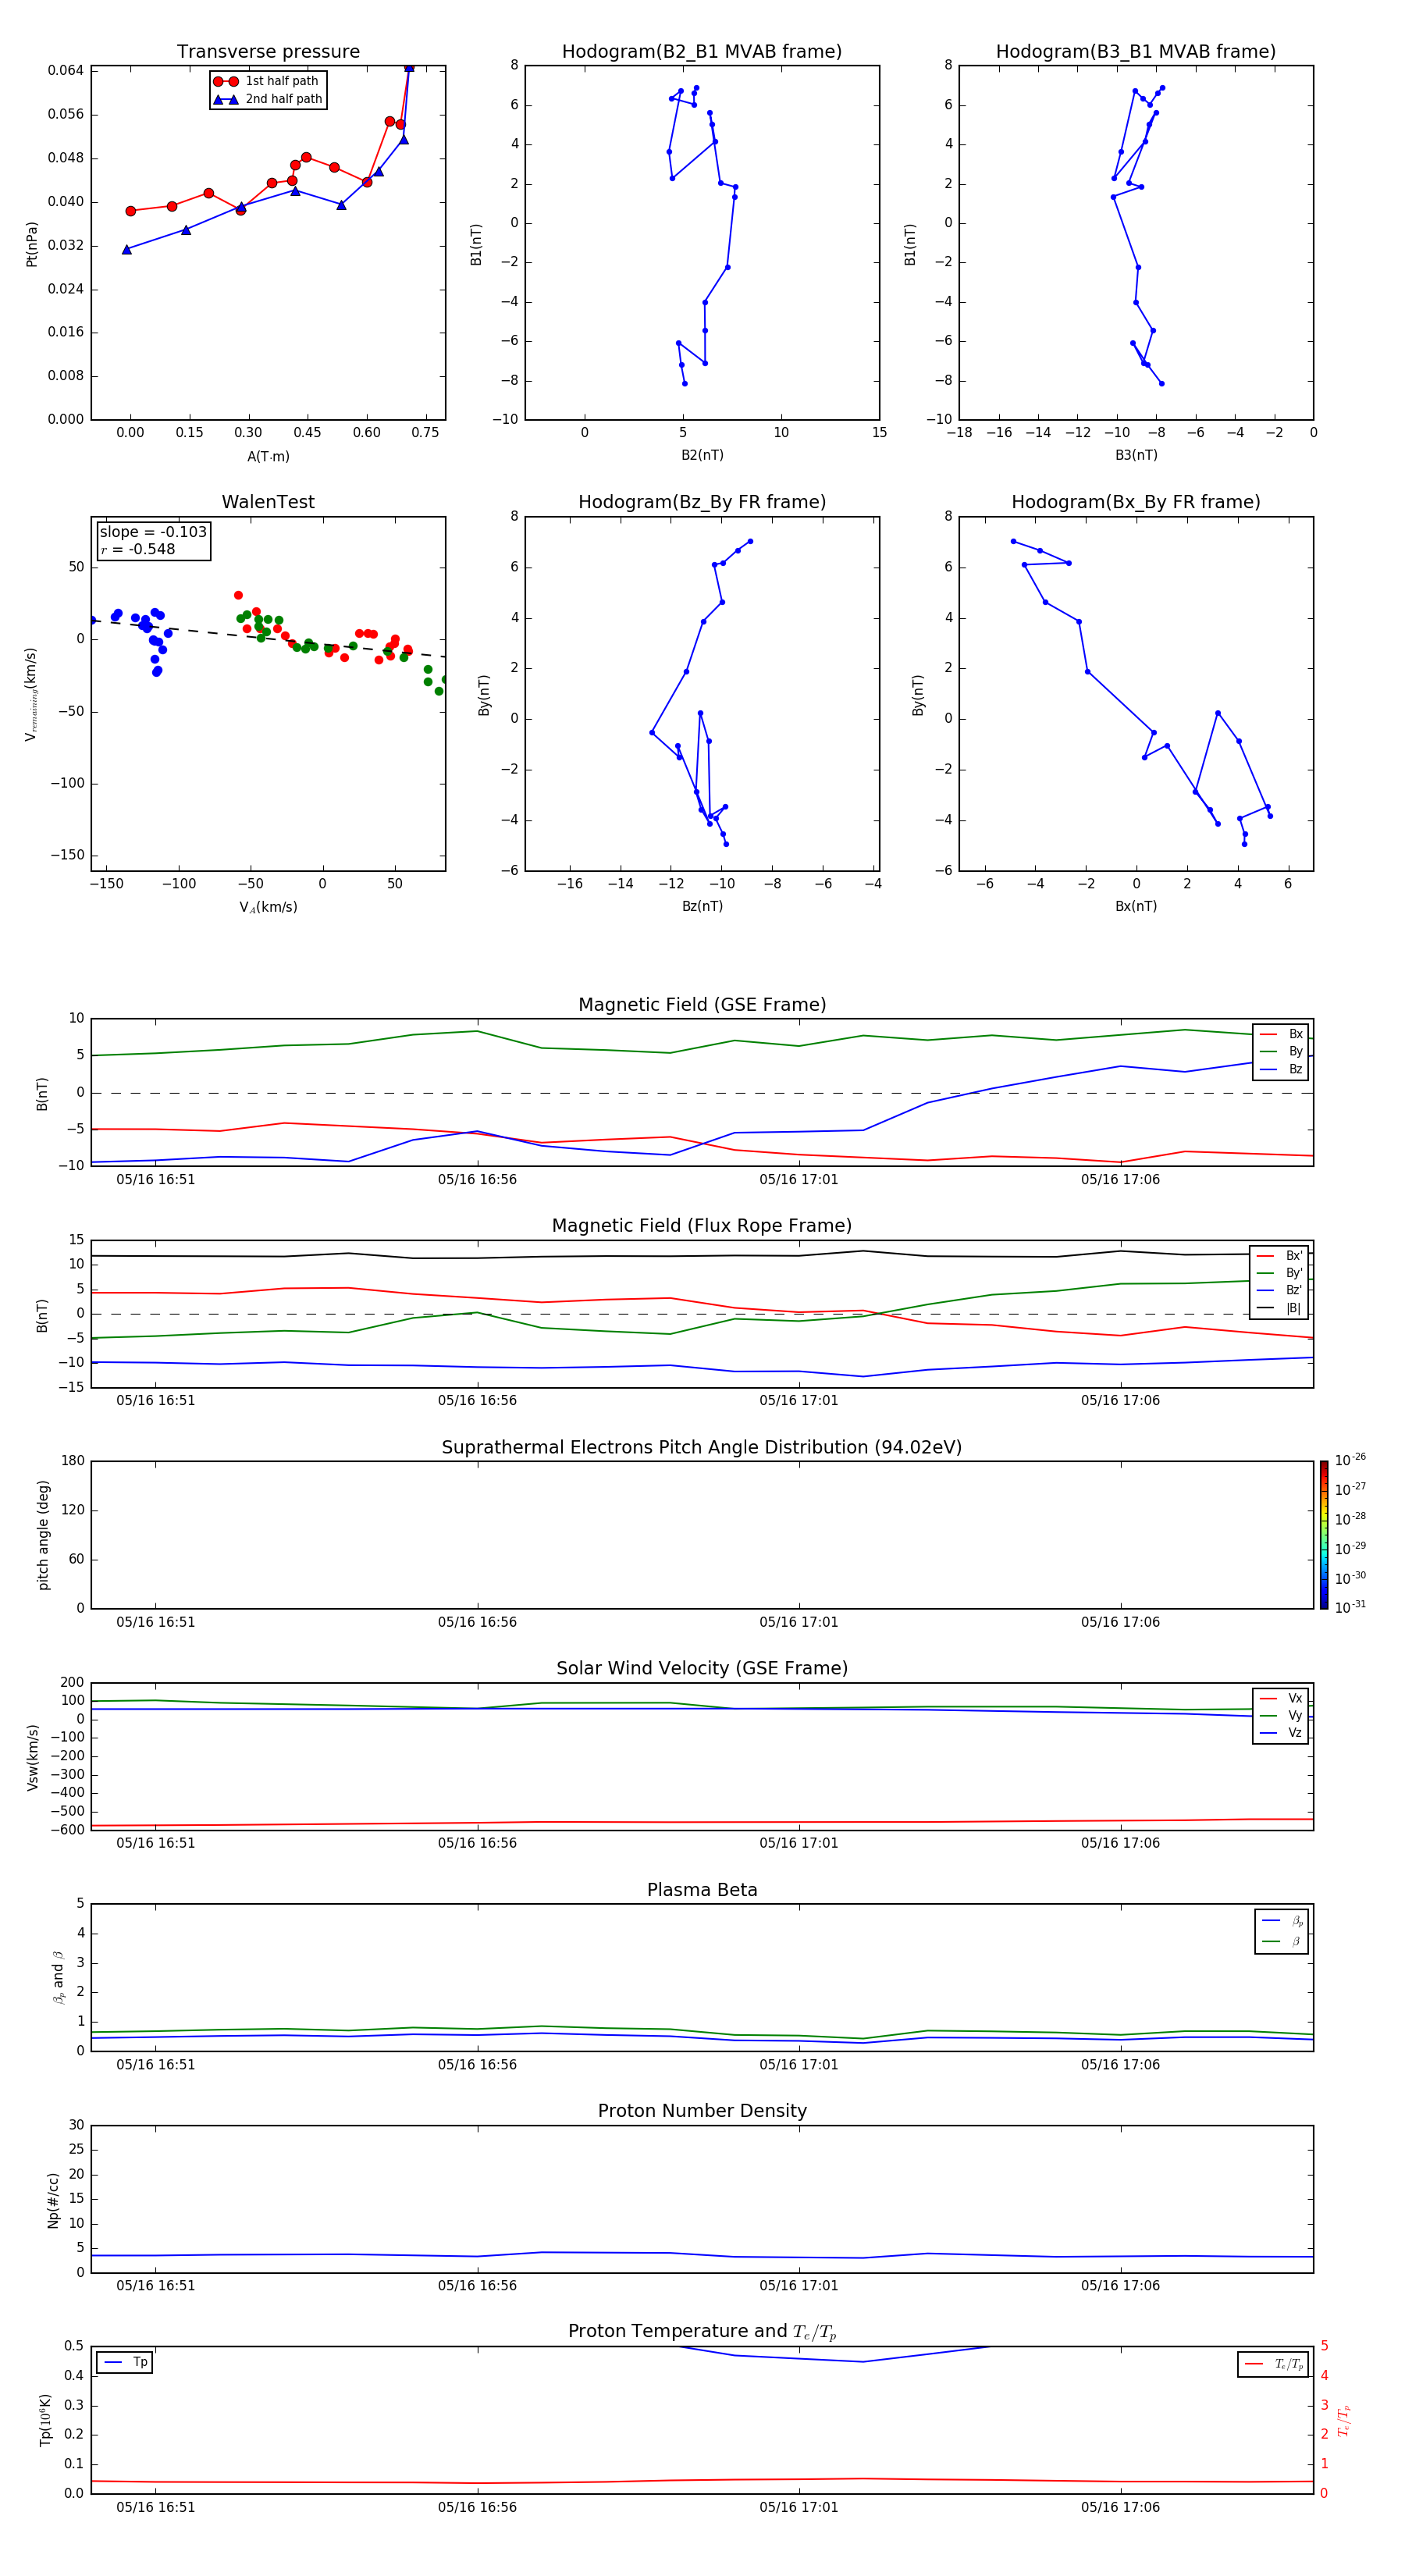Click the 'Proton Number Density' title
Viewport: 1405px width, 2576px height.
pyautogui.click(x=702, y=2112)
